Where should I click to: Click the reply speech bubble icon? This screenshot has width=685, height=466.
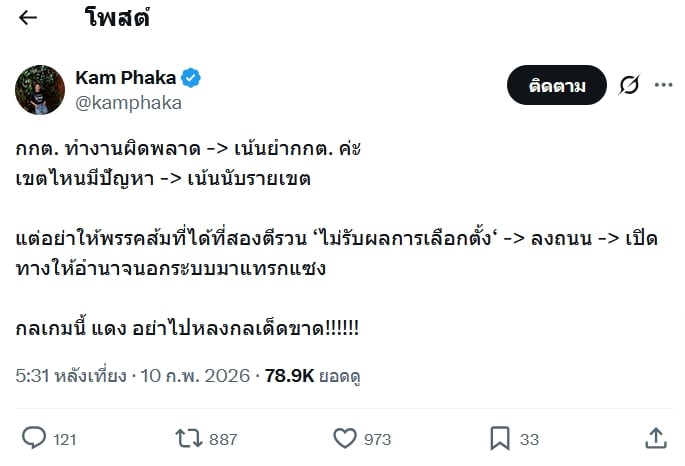34,438
